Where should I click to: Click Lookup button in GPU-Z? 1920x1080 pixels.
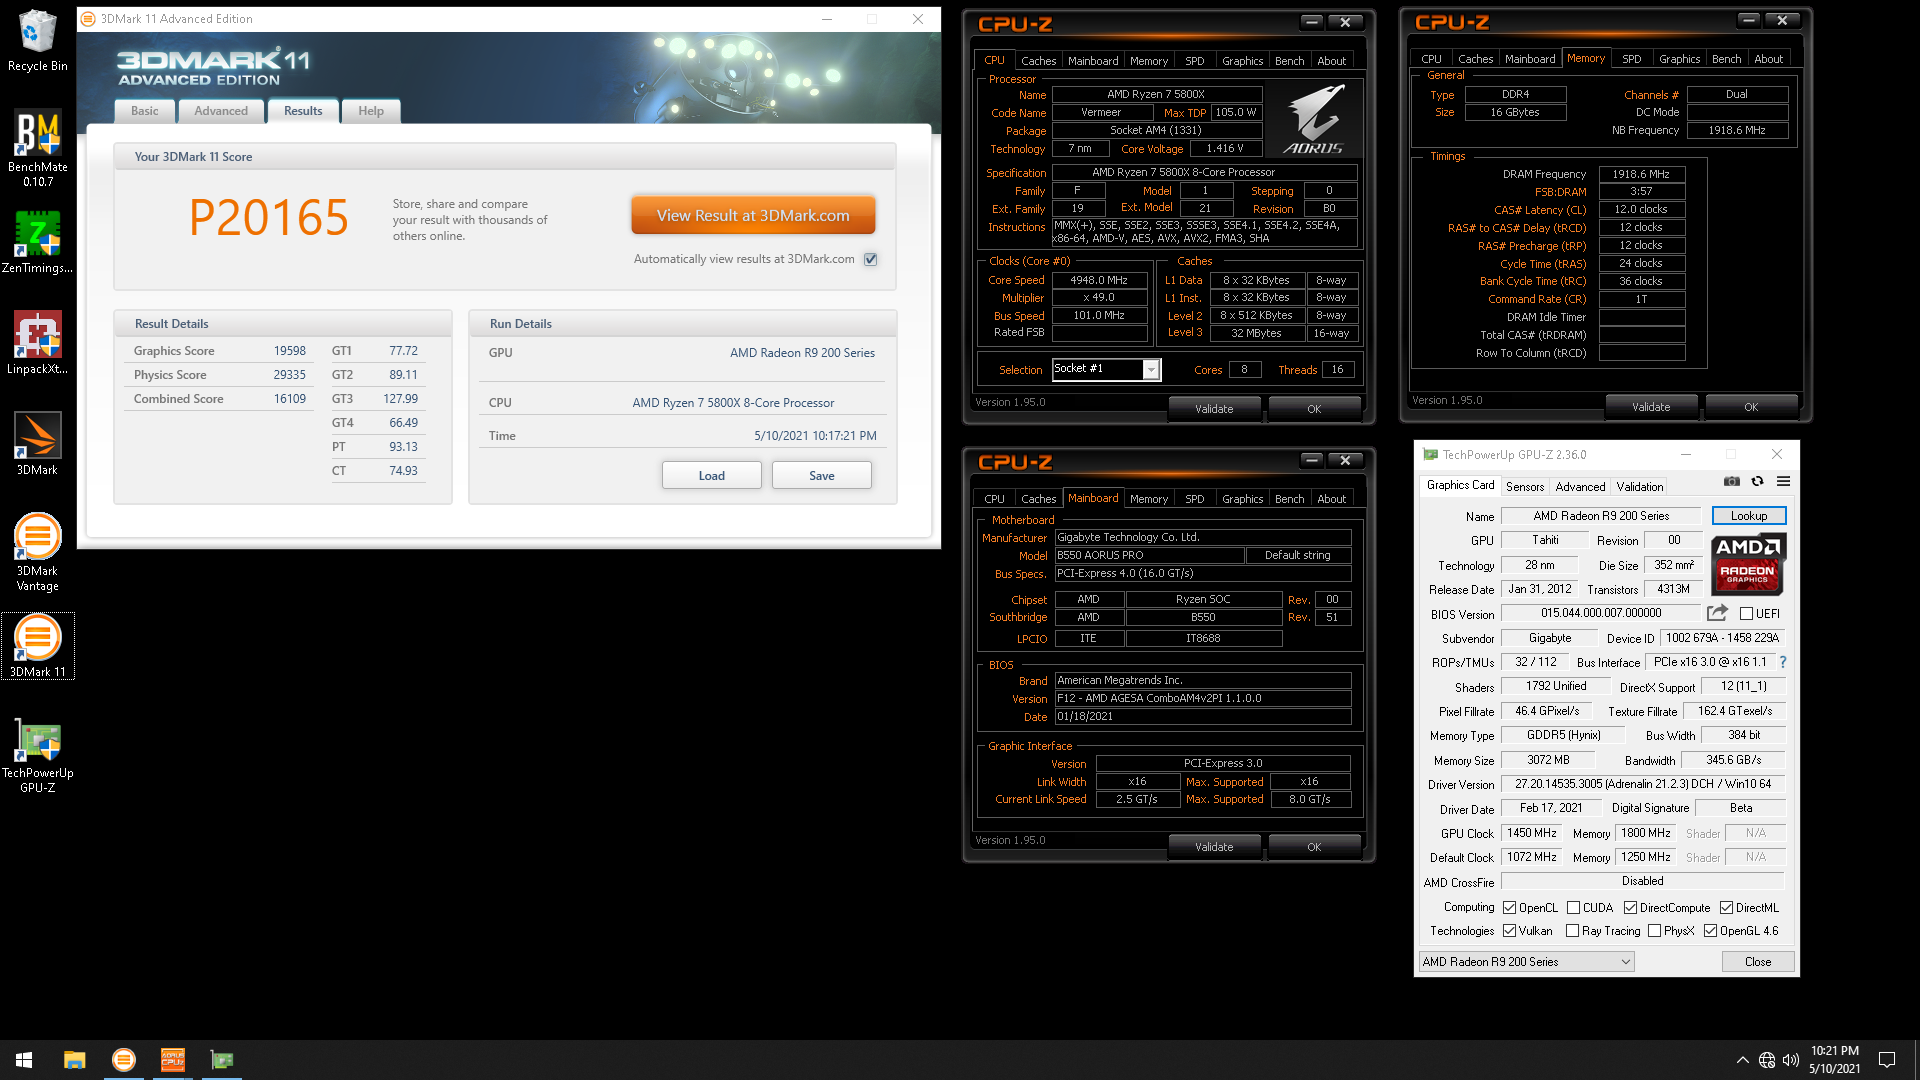[1749, 516]
